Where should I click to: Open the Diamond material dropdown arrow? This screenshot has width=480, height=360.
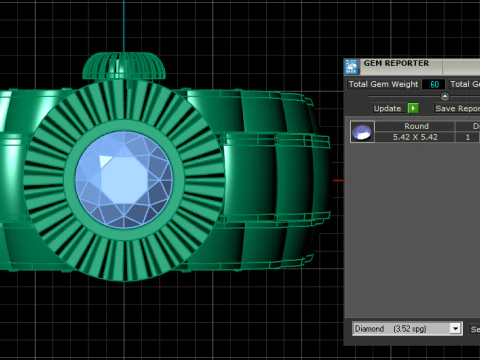pyautogui.click(x=455, y=329)
